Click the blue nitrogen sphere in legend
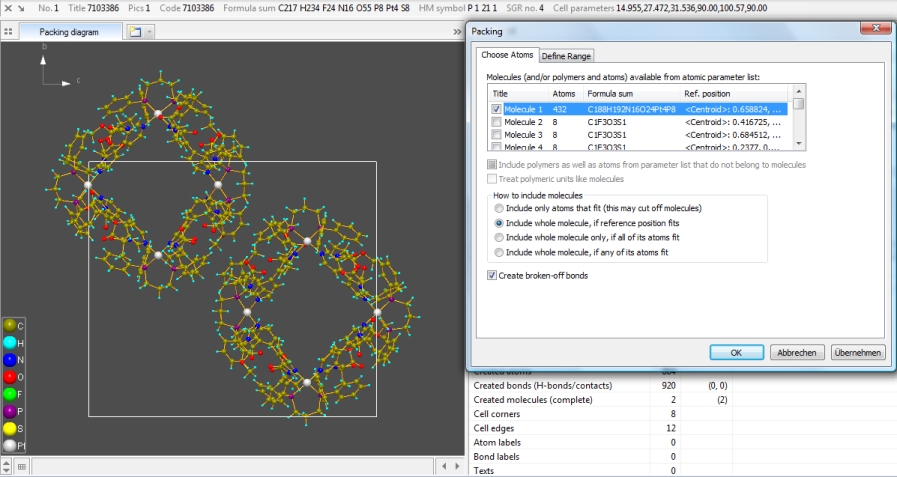This screenshot has width=897, height=477. point(10,360)
